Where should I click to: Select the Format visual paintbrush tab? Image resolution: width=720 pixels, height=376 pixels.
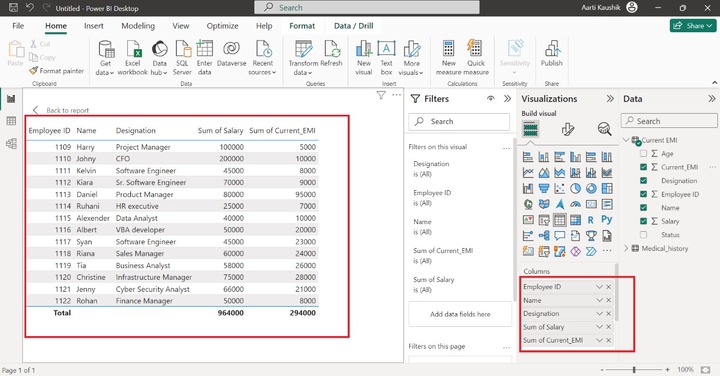(x=568, y=129)
